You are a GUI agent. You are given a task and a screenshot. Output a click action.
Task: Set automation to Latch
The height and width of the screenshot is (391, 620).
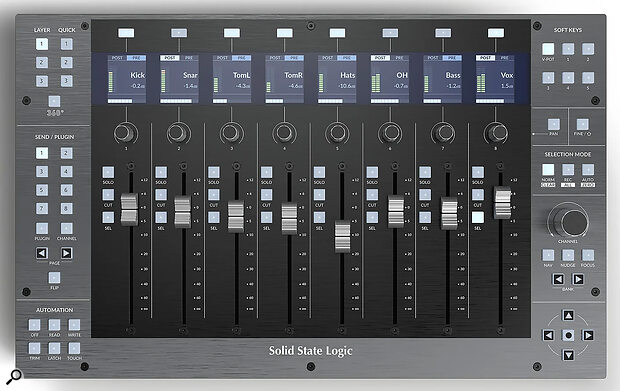54,348
